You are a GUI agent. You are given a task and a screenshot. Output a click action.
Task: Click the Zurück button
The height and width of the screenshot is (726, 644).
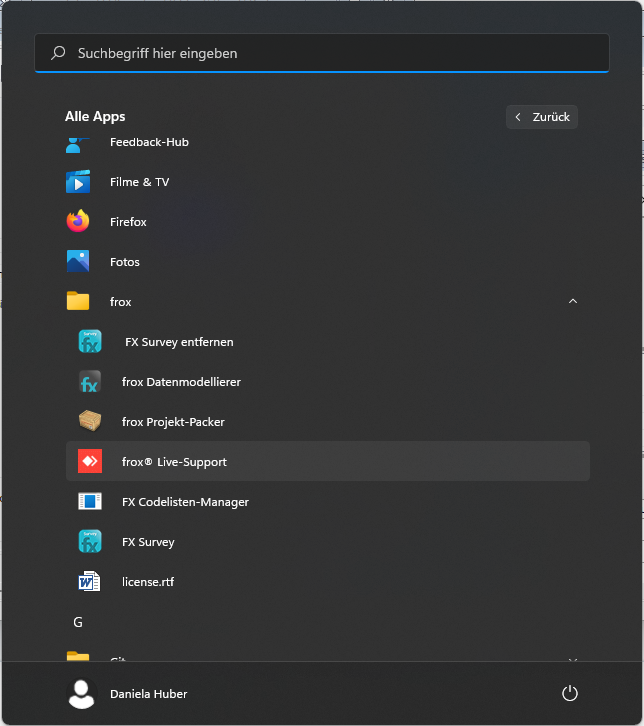[542, 117]
